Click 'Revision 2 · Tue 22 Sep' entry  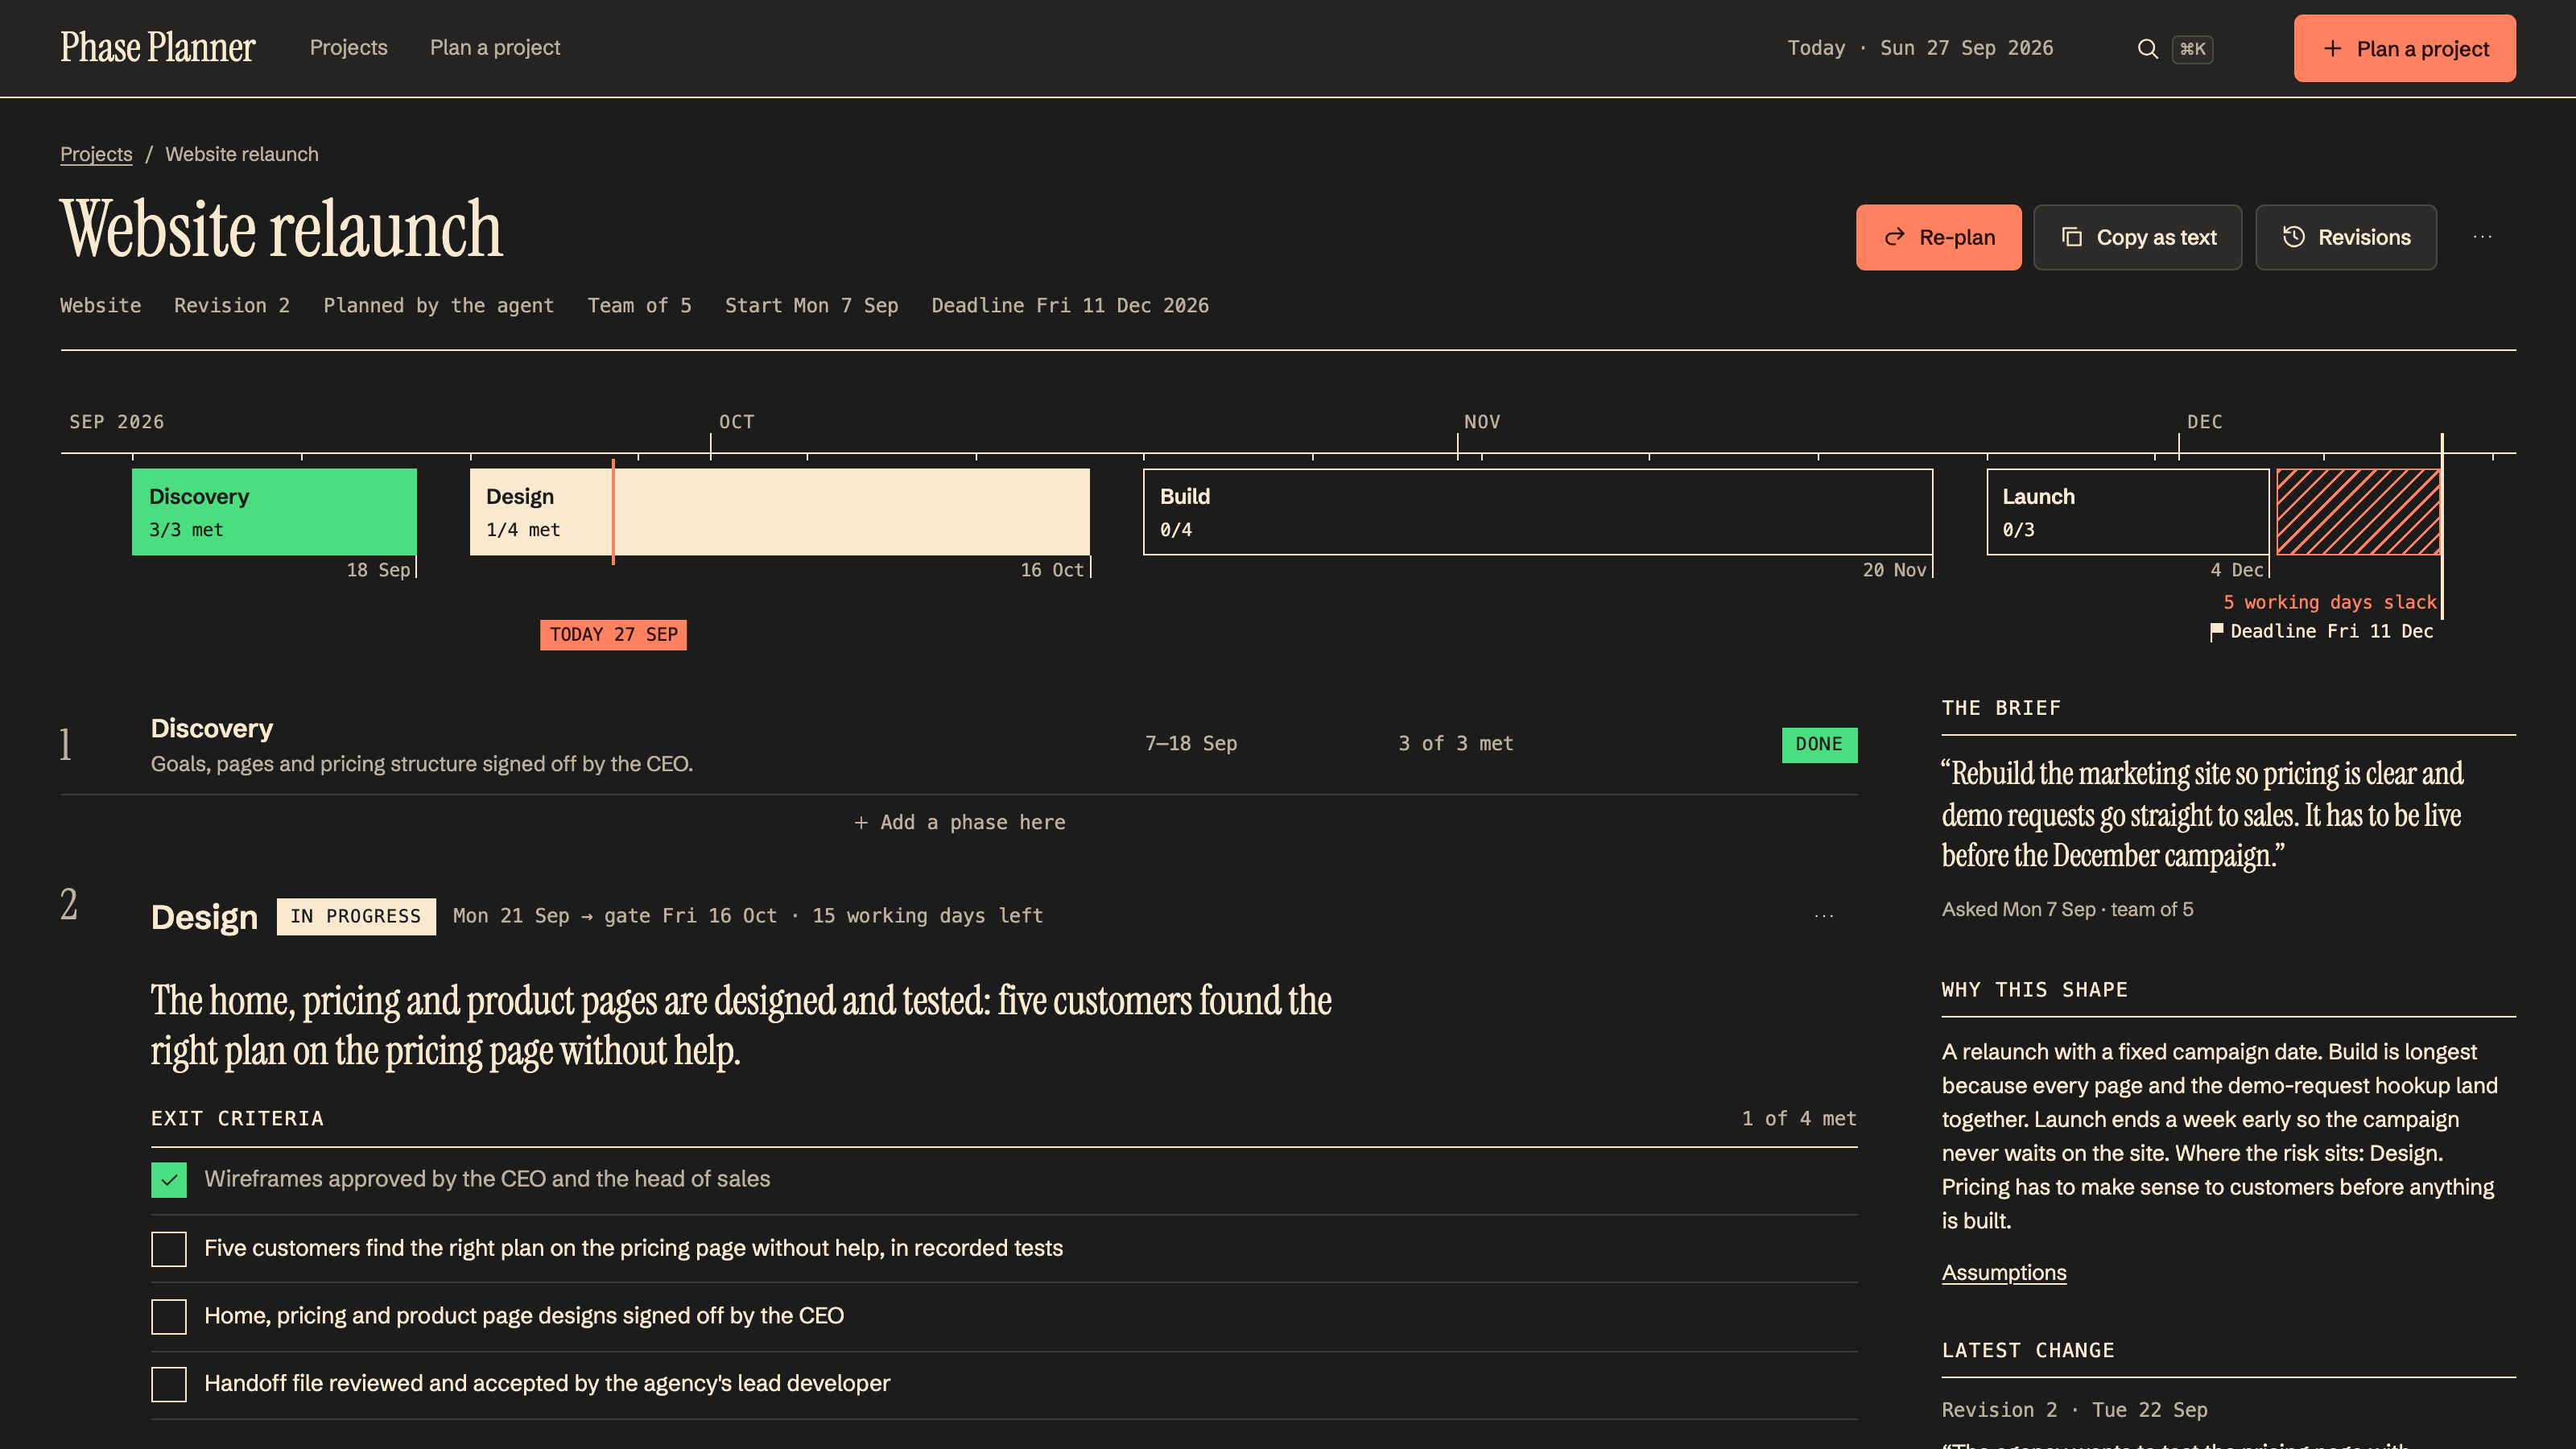[x=2074, y=1410]
